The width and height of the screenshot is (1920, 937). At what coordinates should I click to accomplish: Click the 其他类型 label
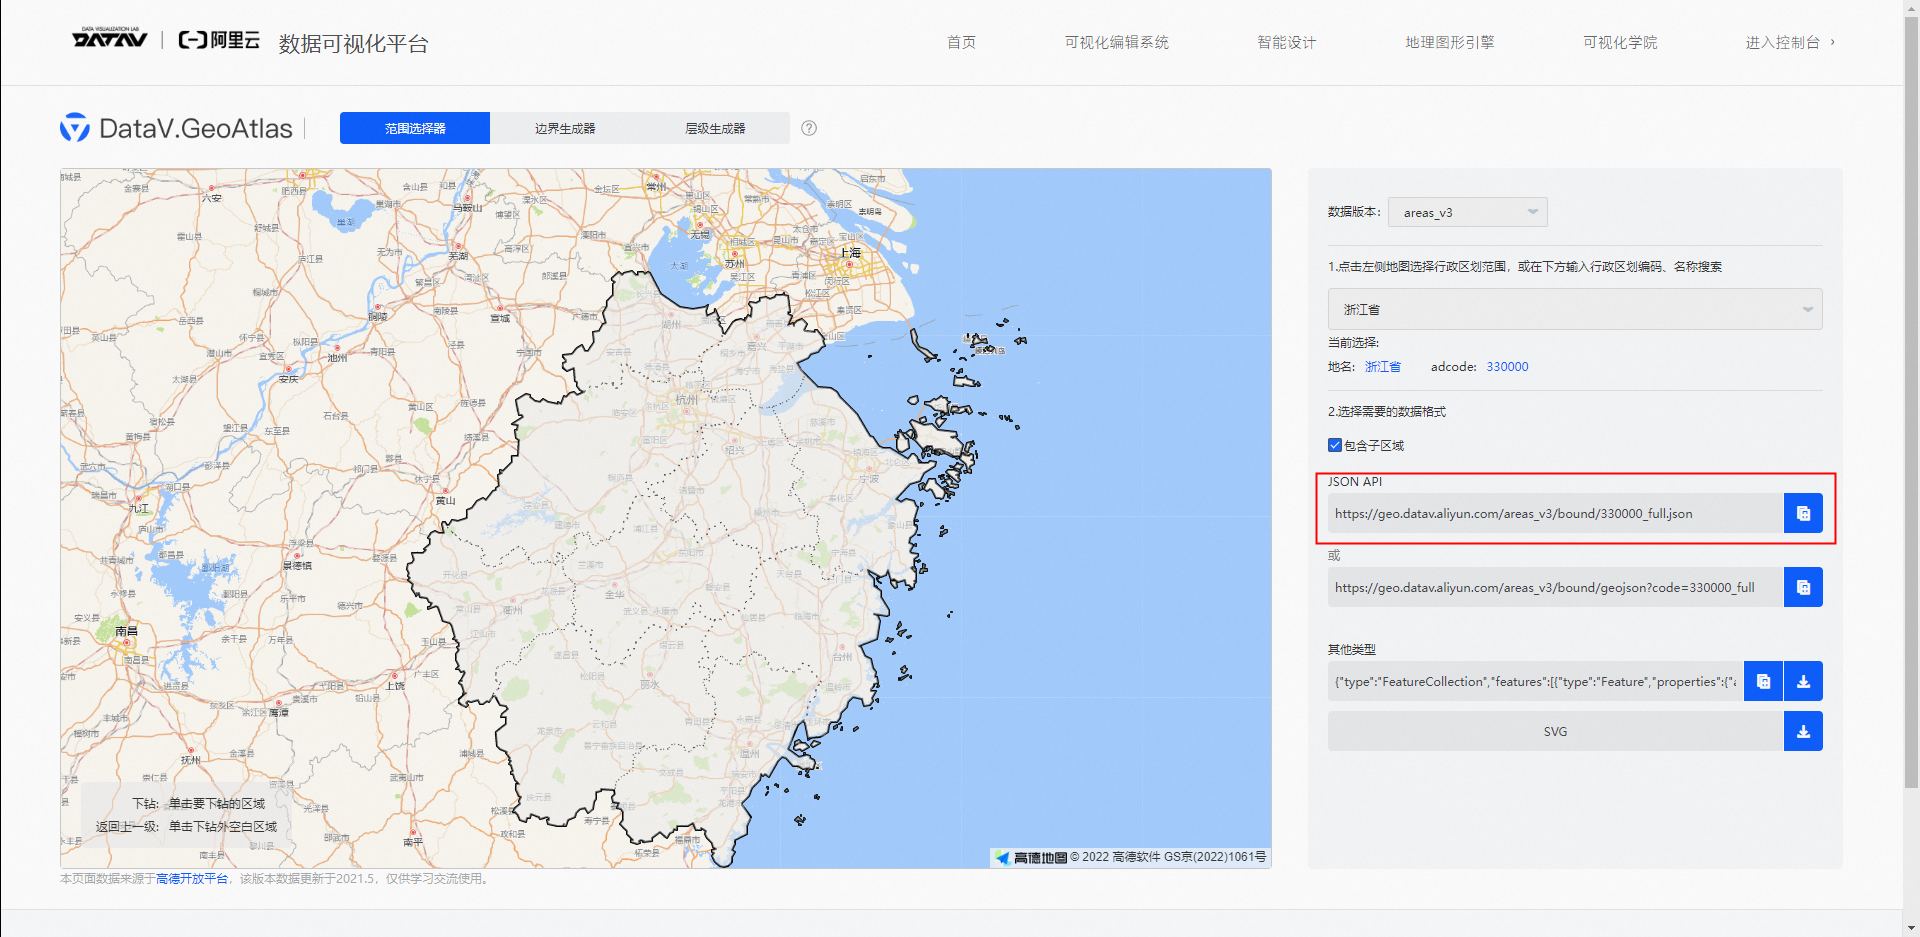(1352, 649)
